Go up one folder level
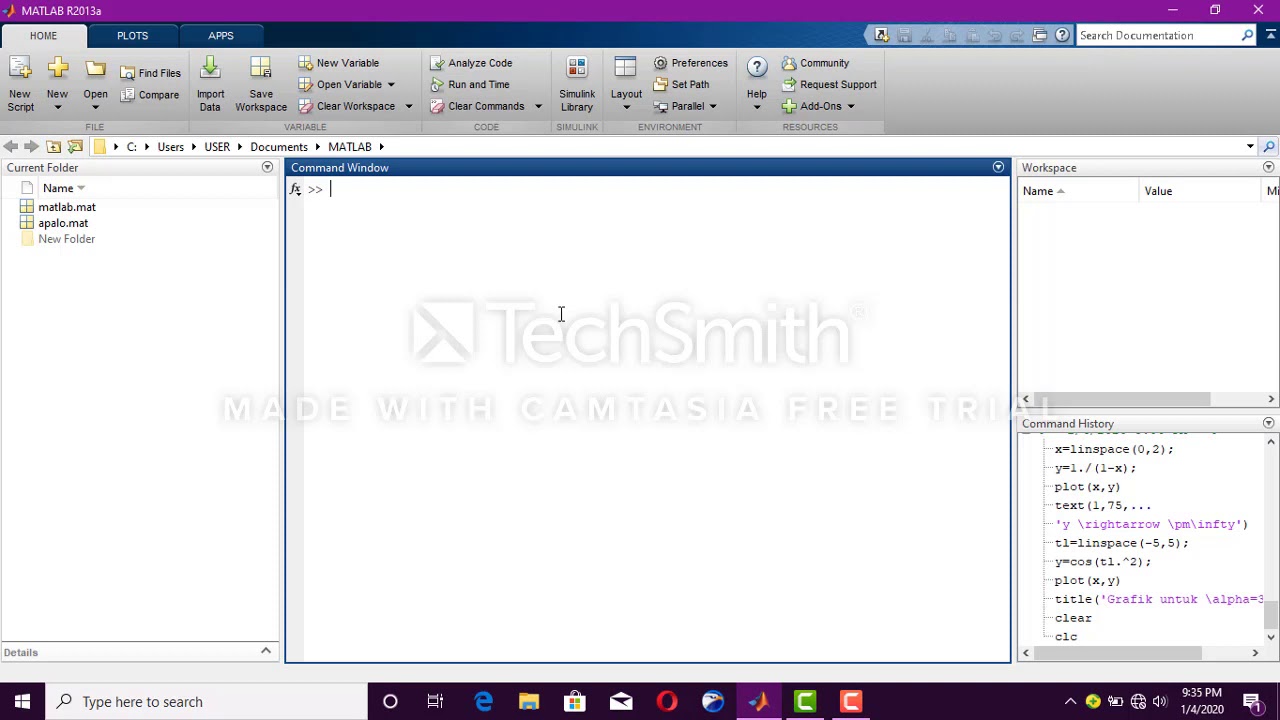 [x=53, y=147]
